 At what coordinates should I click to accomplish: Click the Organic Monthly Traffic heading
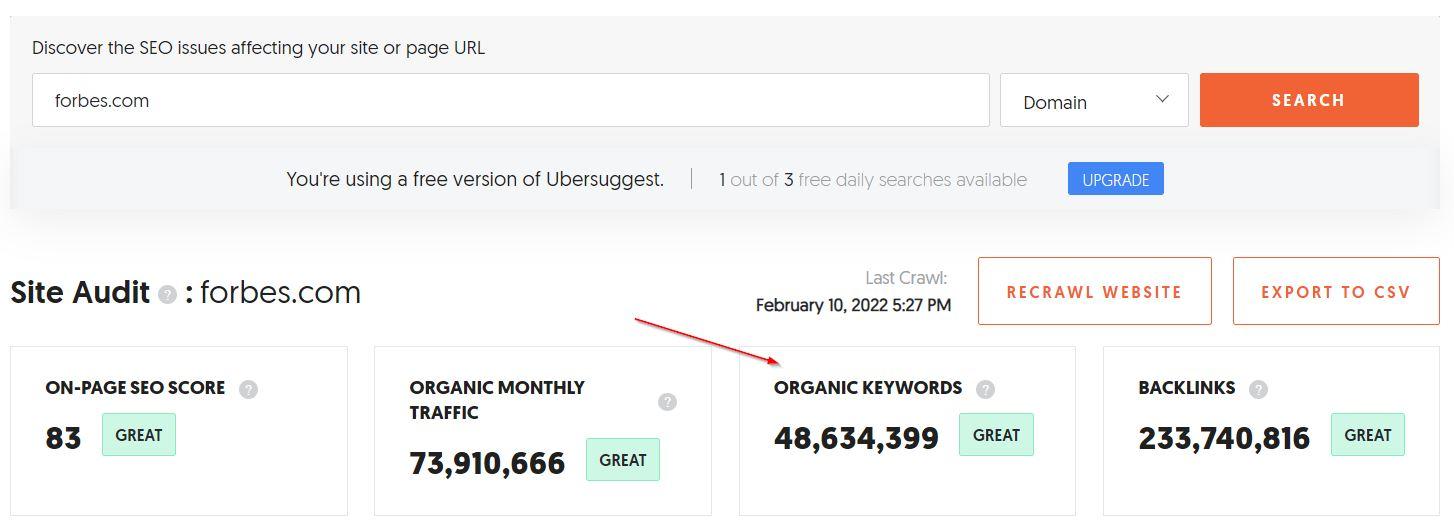497,400
